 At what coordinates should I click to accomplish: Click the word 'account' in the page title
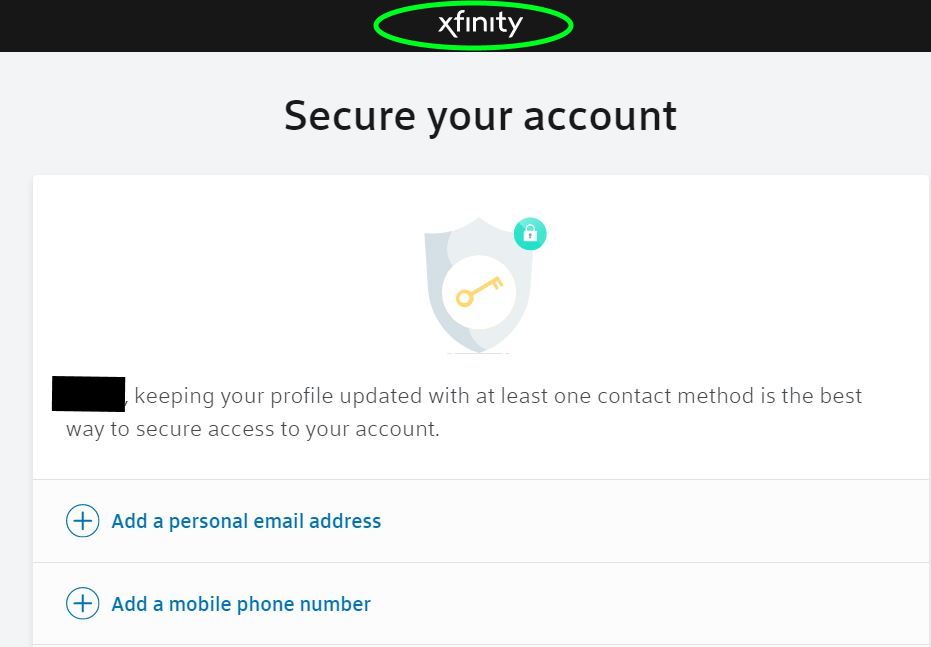pyautogui.click(x=600, y=116)
